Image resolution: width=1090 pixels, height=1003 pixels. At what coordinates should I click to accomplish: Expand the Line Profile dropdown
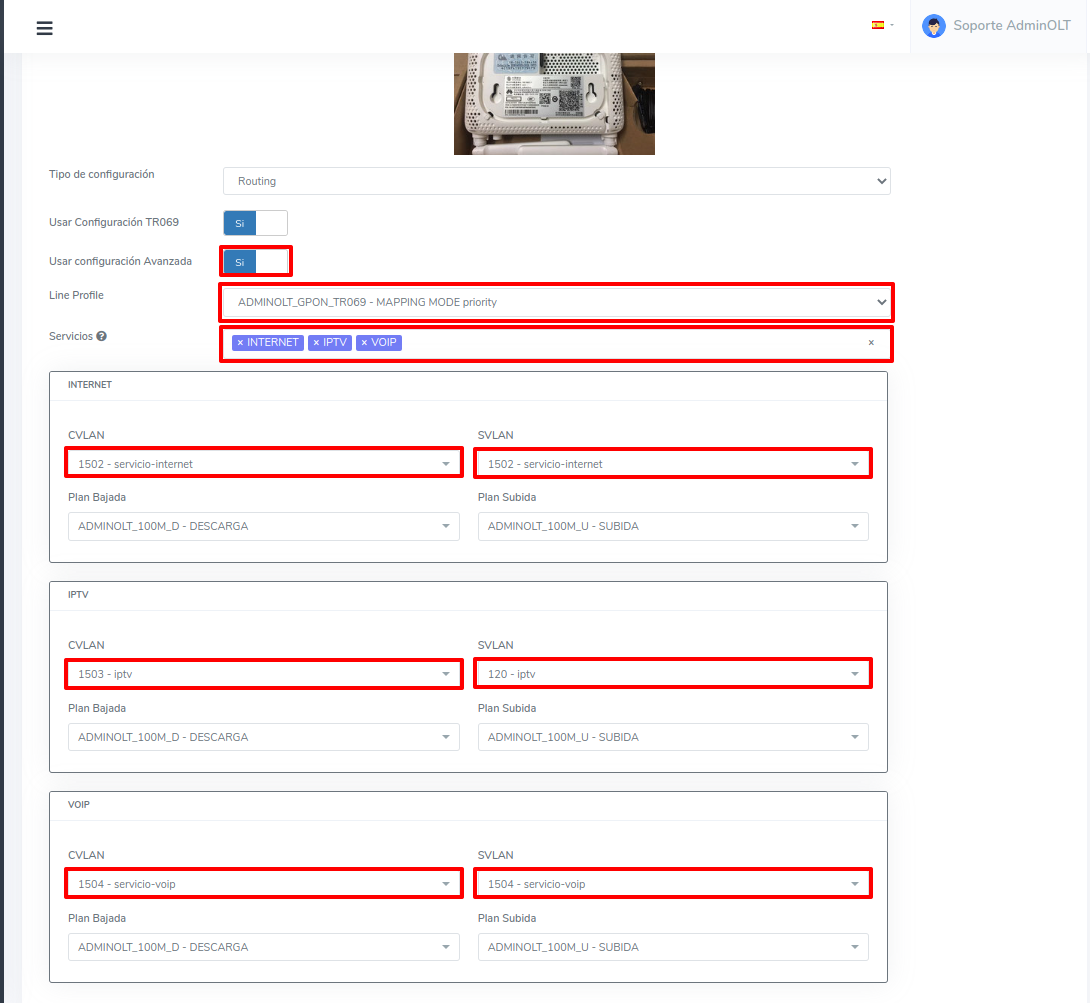(556, 302)
